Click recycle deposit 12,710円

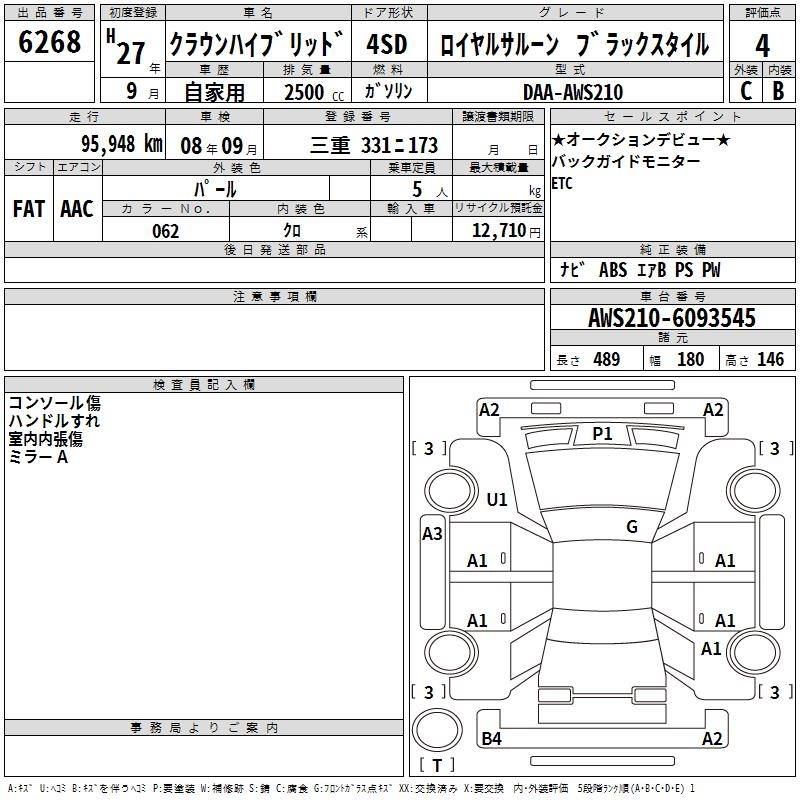click(x=506, y=231)
